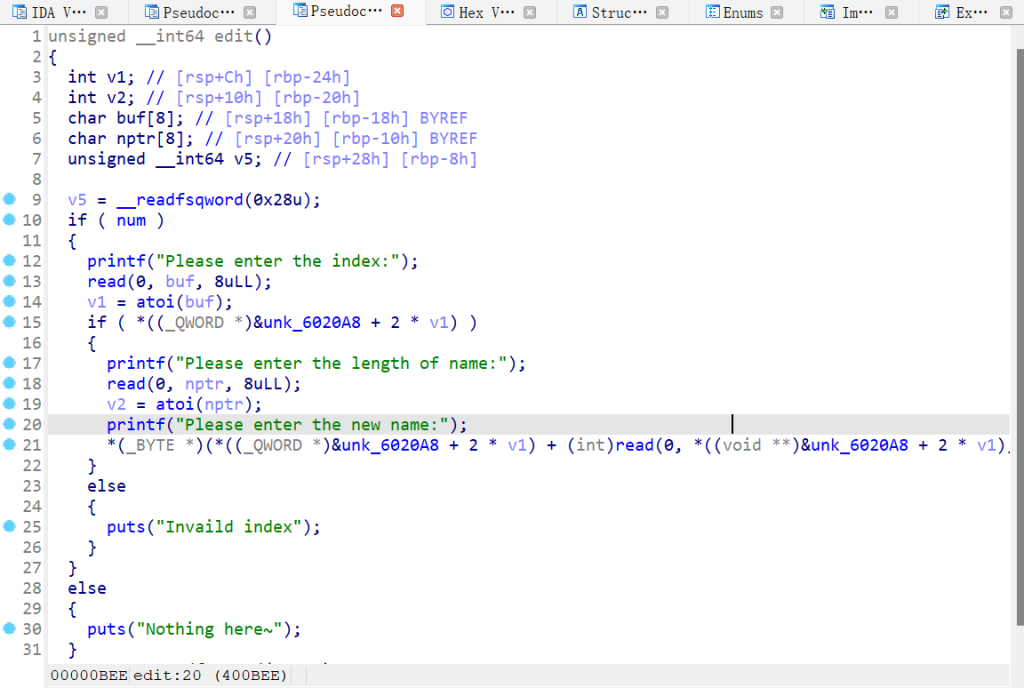Close the active Pseudocode tab with red X
This screenshot has height=688, width=1024.
pos(397,11)
